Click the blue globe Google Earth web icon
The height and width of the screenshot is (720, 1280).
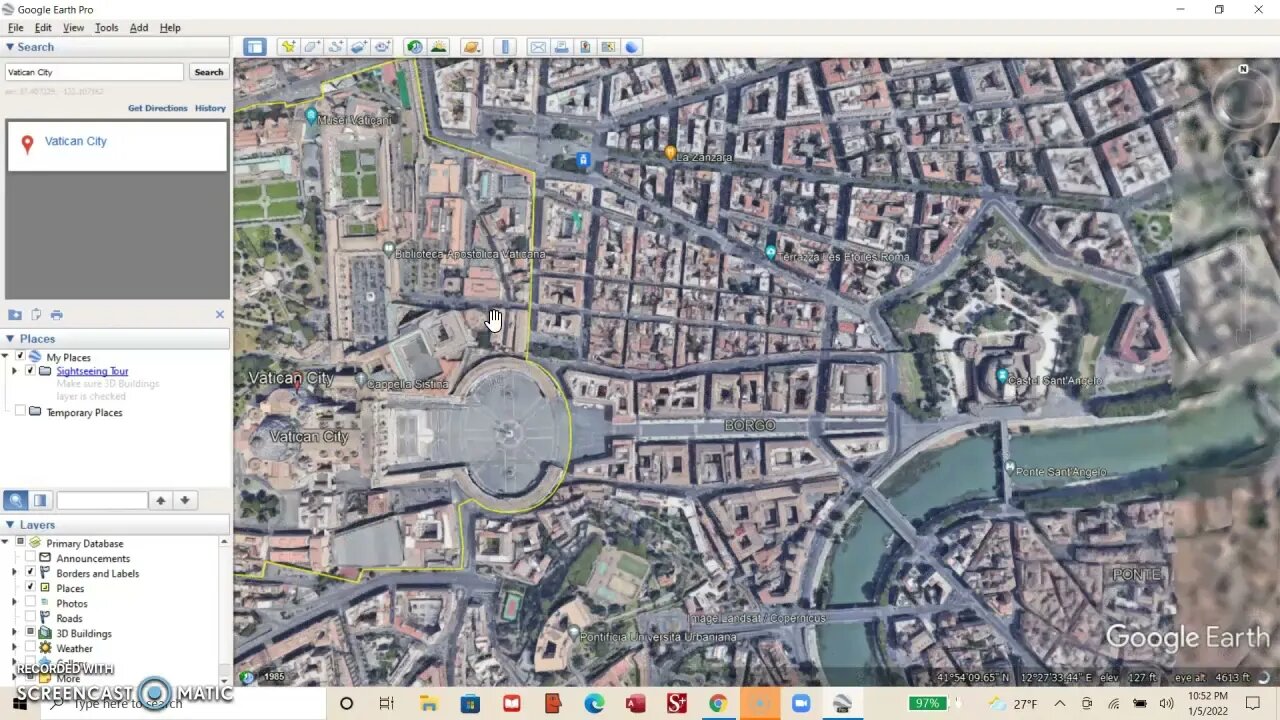coord(632,47)
